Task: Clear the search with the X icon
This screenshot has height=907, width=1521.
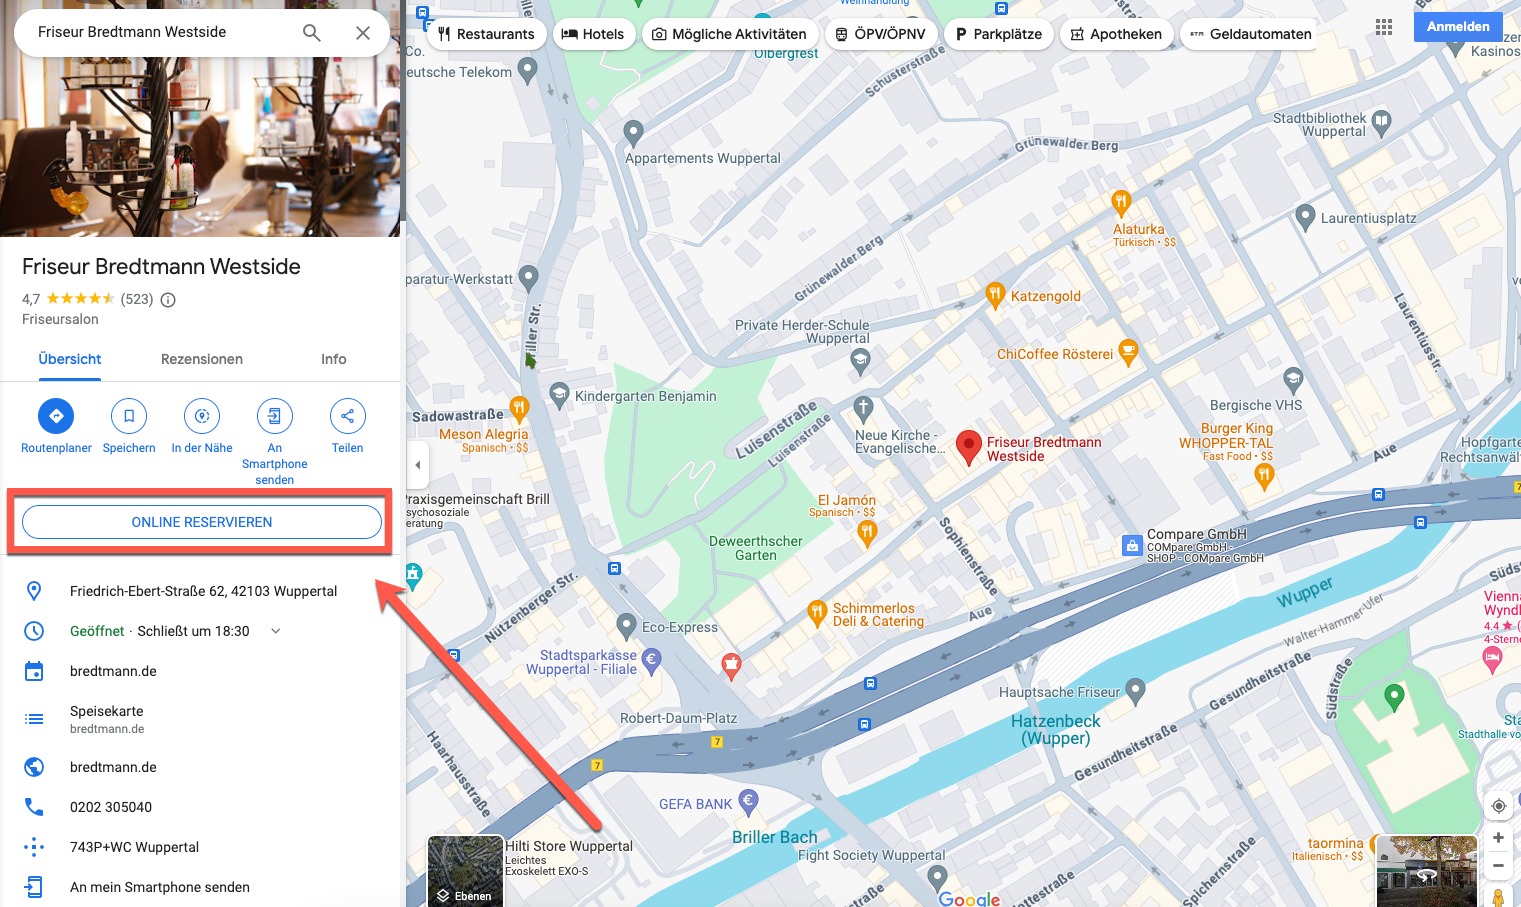Action: click(x=363, y=33)
